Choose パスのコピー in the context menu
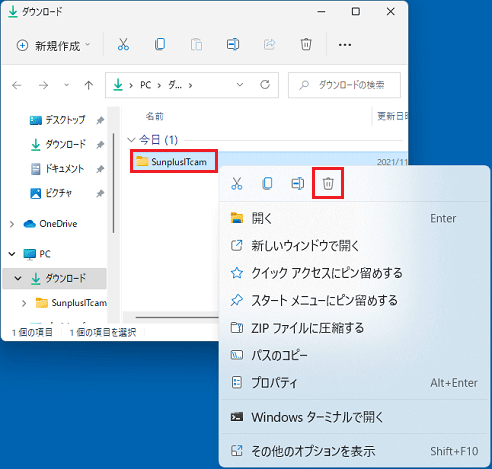492x469 pixels. point(354,355)
